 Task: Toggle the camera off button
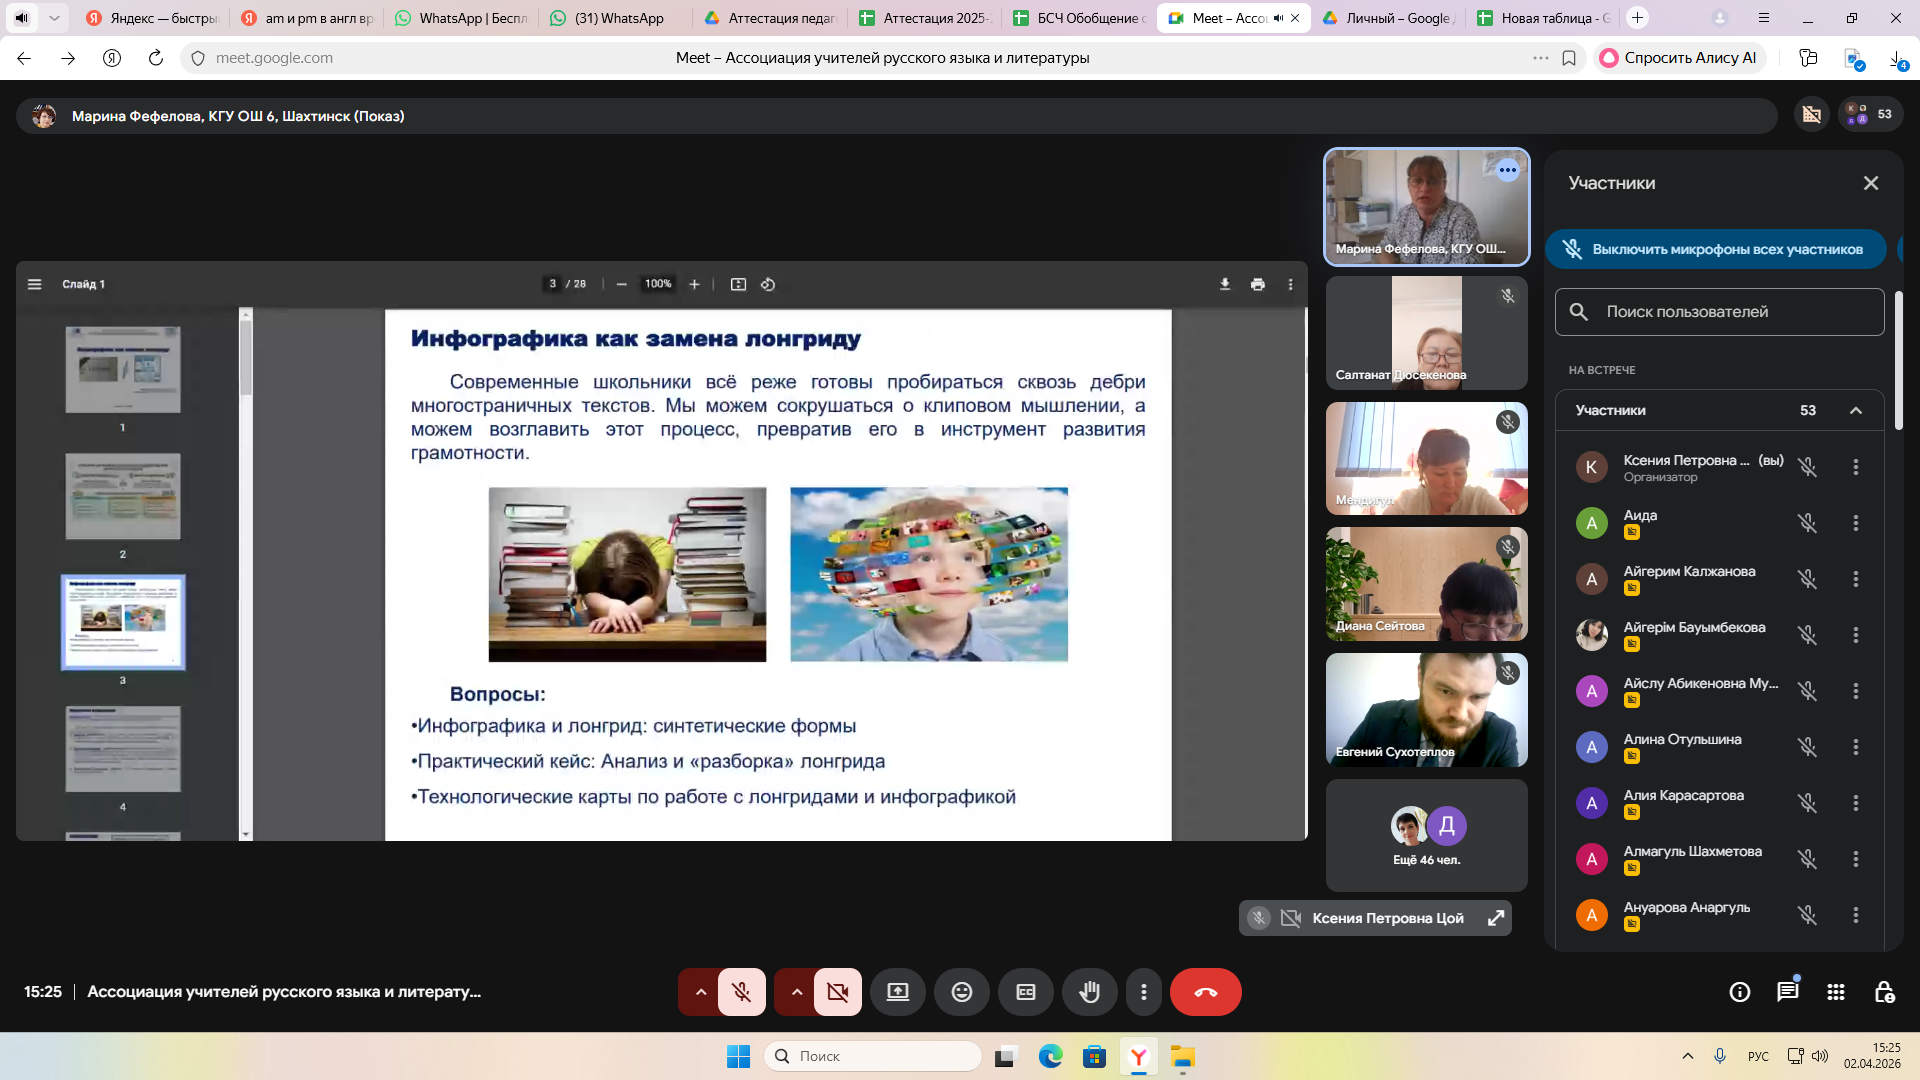pyautogui.click(x=837, y=992)
